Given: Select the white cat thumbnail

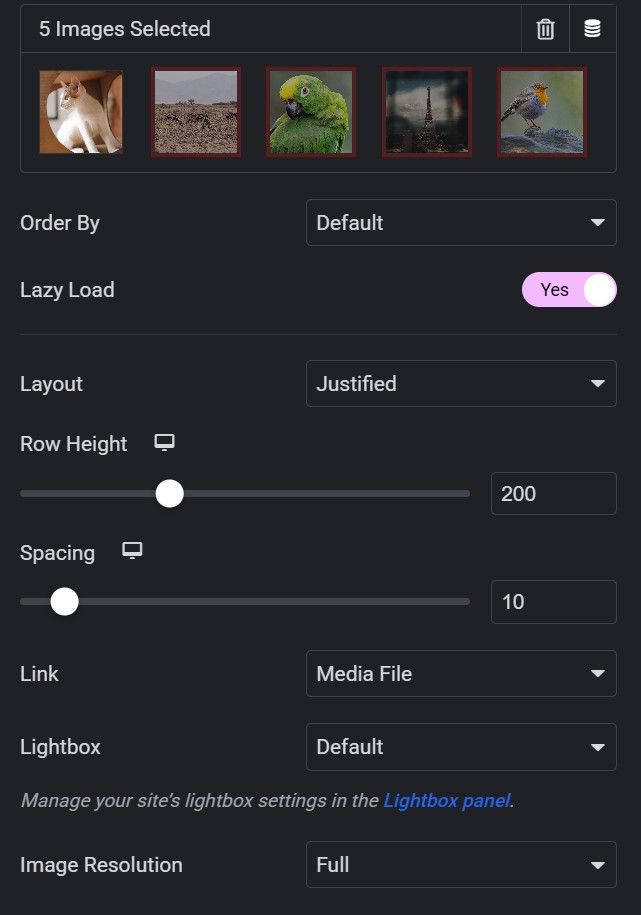Looking at the screenshot, I should point(81,112).
